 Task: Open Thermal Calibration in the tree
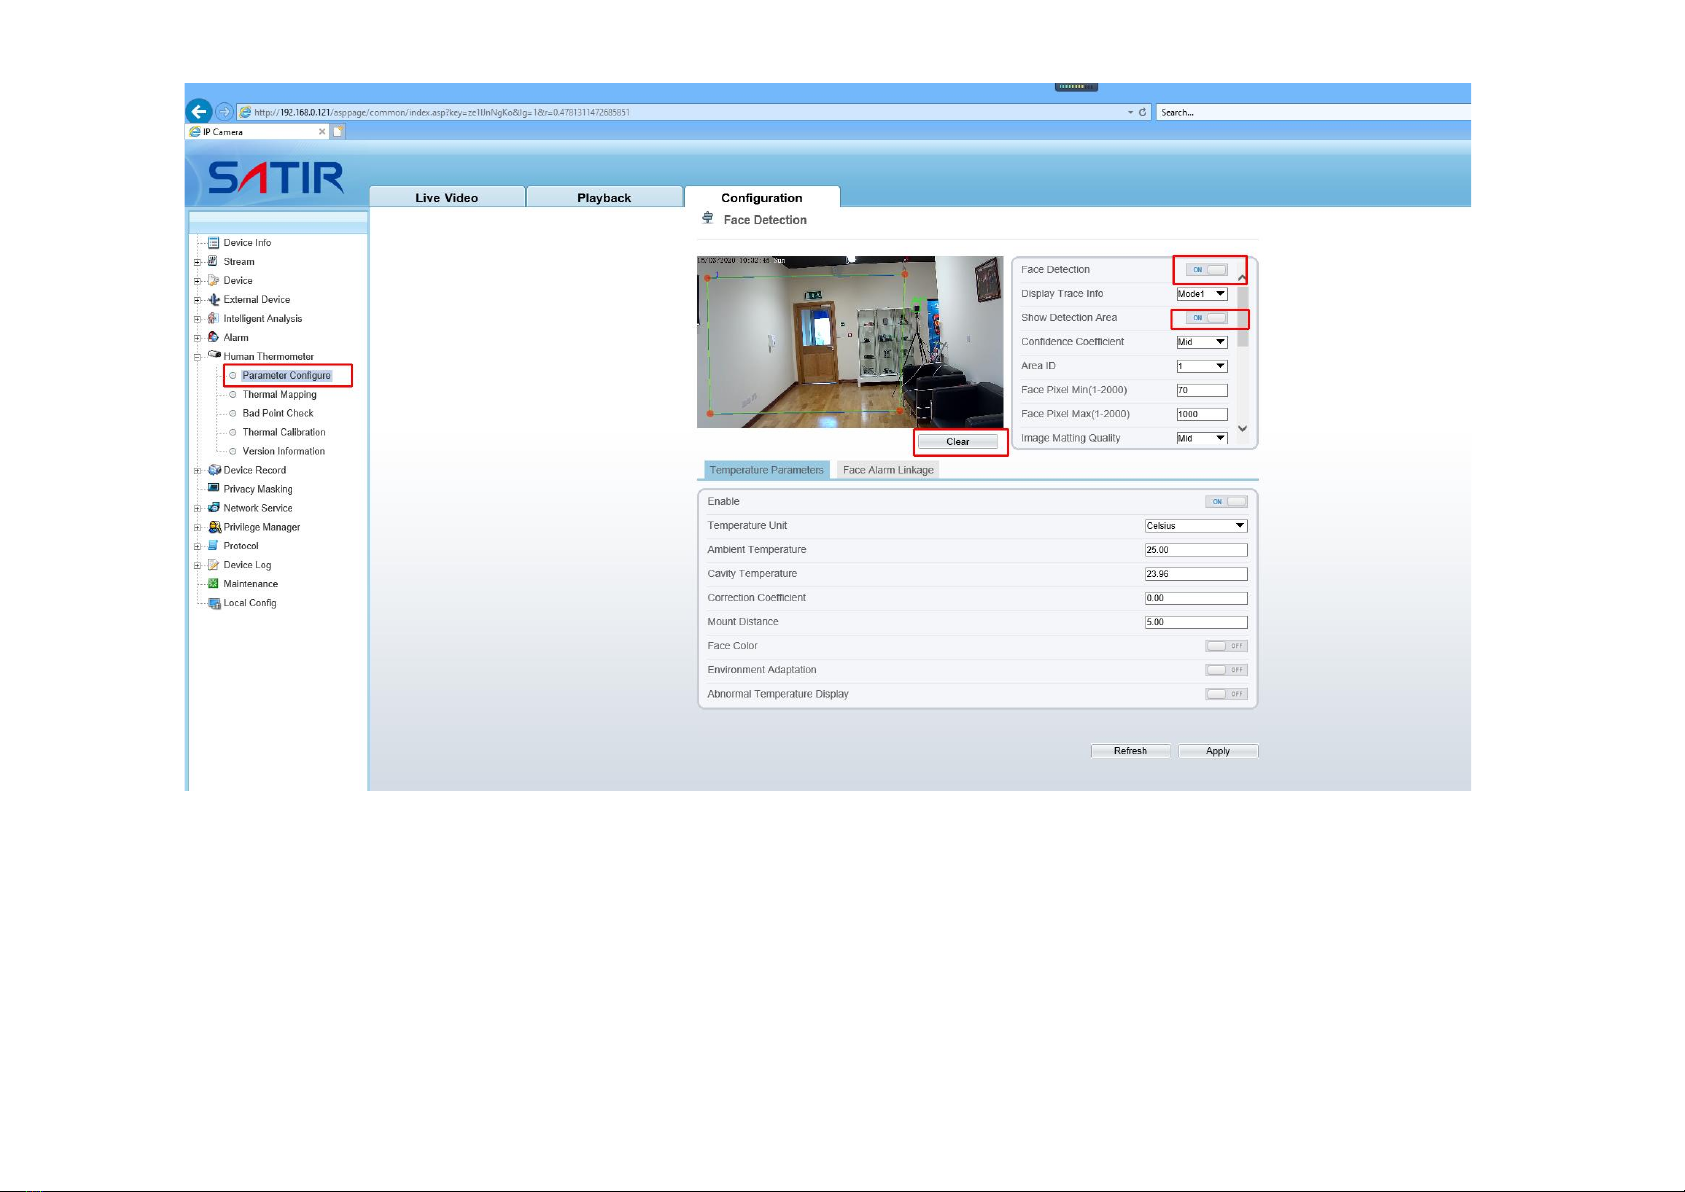point(284,432)
